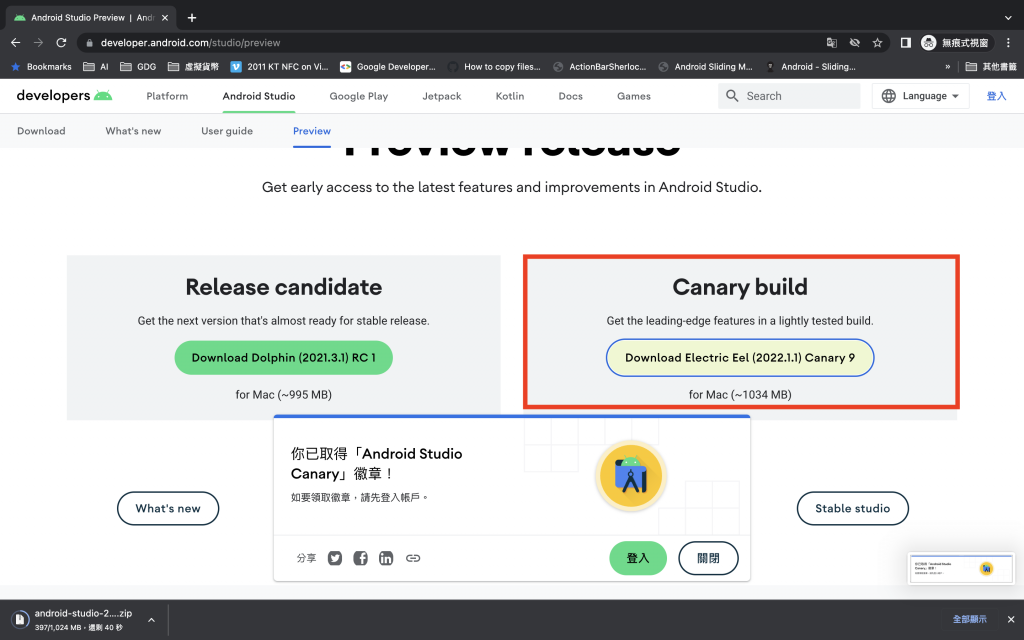Download Dolphin (2021.3.1) RC 1

tap(283, 357)
